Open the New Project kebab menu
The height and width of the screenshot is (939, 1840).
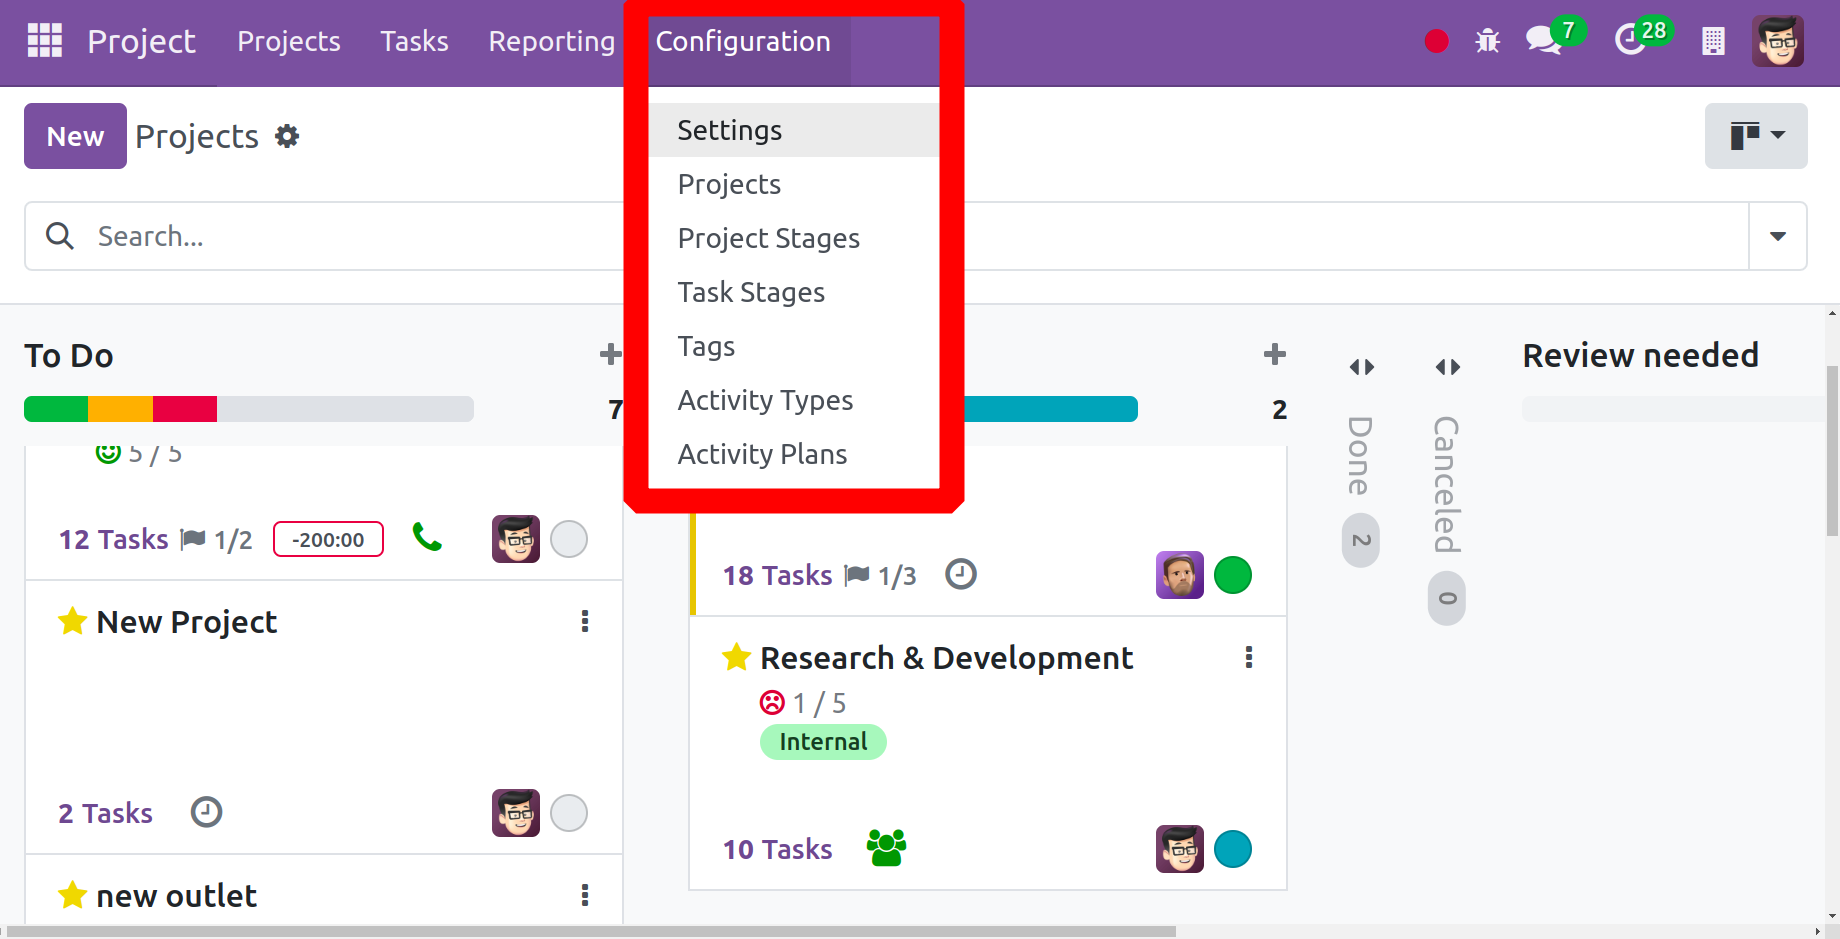coord(585,621)
